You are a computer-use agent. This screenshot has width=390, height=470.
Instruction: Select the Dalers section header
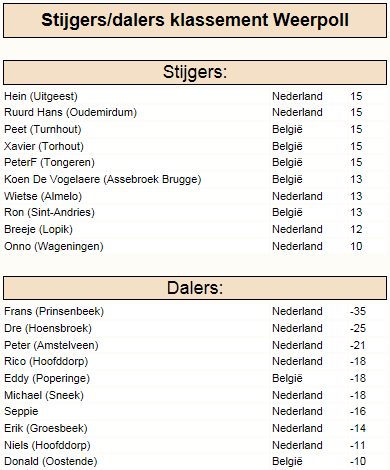[195, 288]
